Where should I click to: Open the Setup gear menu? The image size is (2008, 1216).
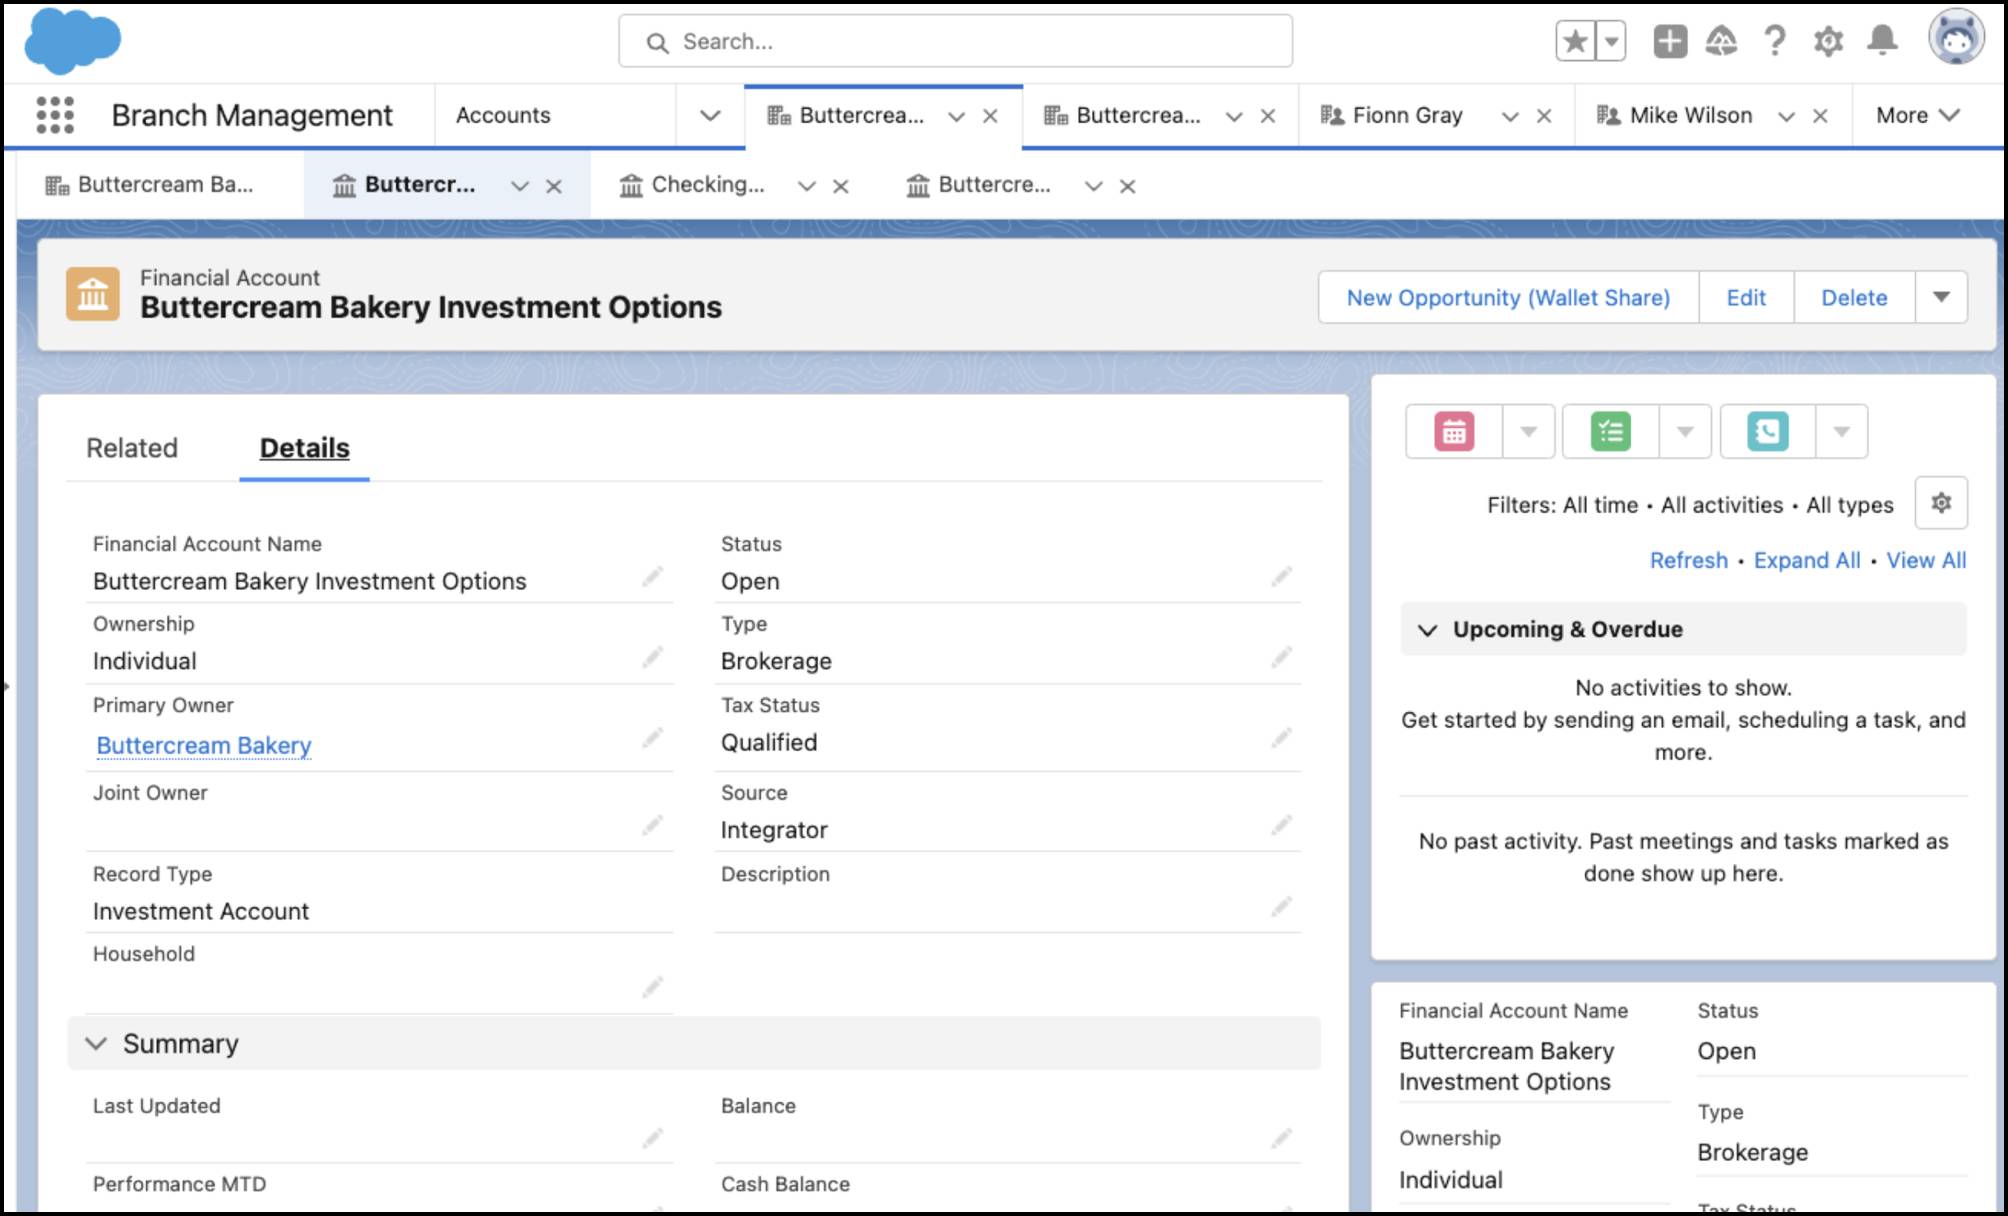[1828, 41]
